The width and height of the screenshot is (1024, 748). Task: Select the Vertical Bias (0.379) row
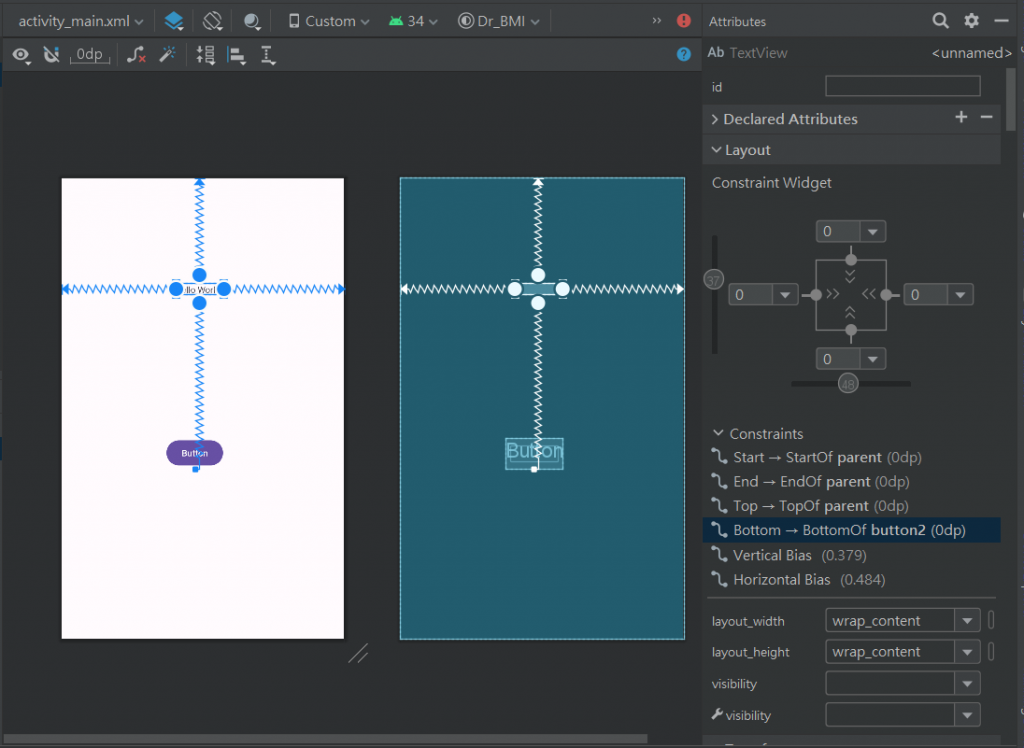[852, 555]
